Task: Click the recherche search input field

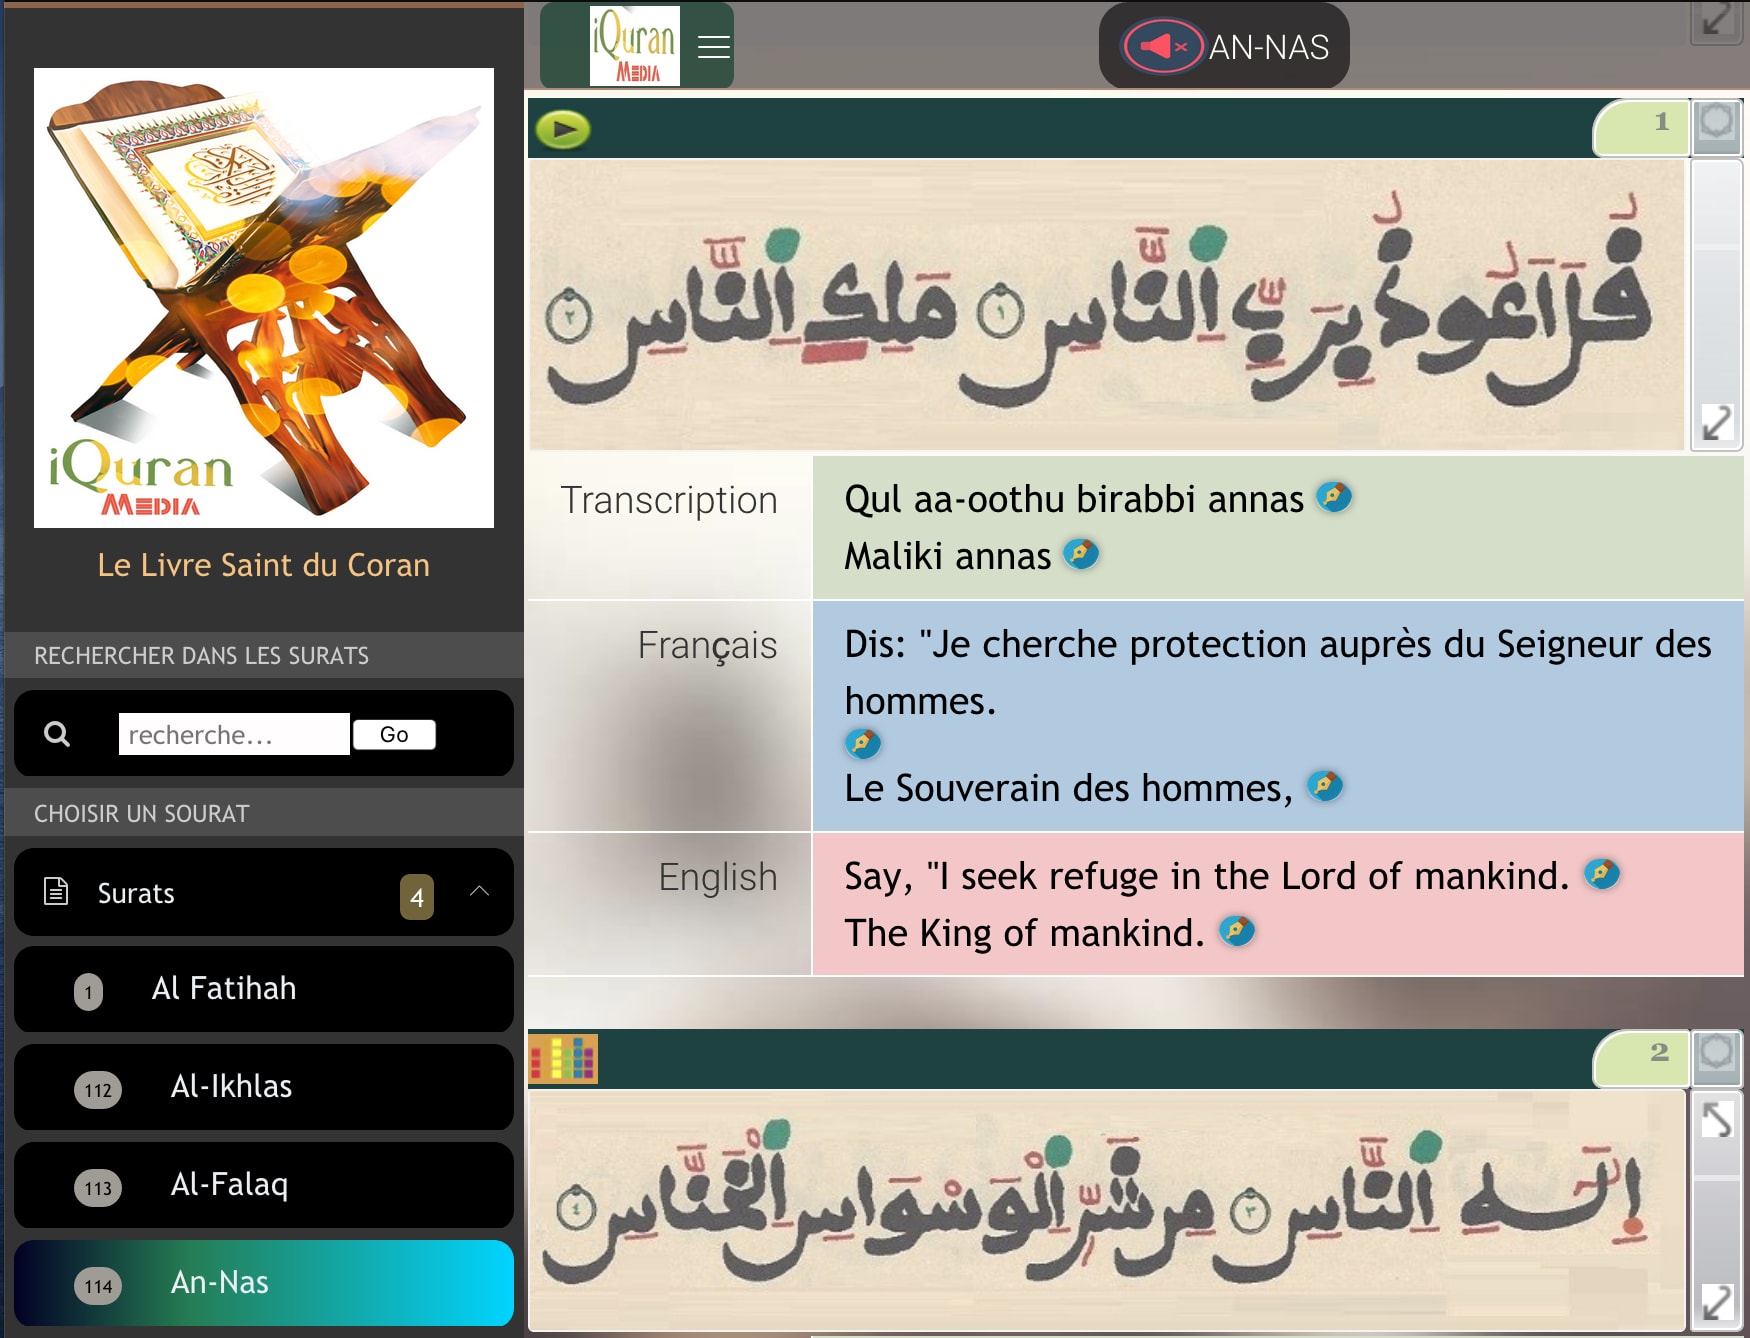Action: (234, 734)
